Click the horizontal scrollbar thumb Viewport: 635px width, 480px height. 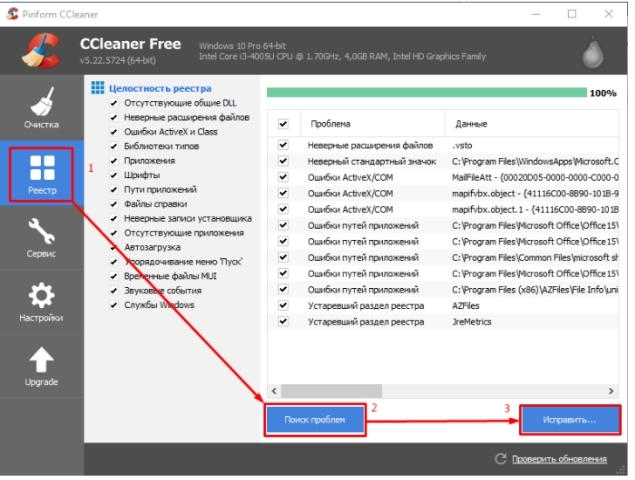point(331,391)
